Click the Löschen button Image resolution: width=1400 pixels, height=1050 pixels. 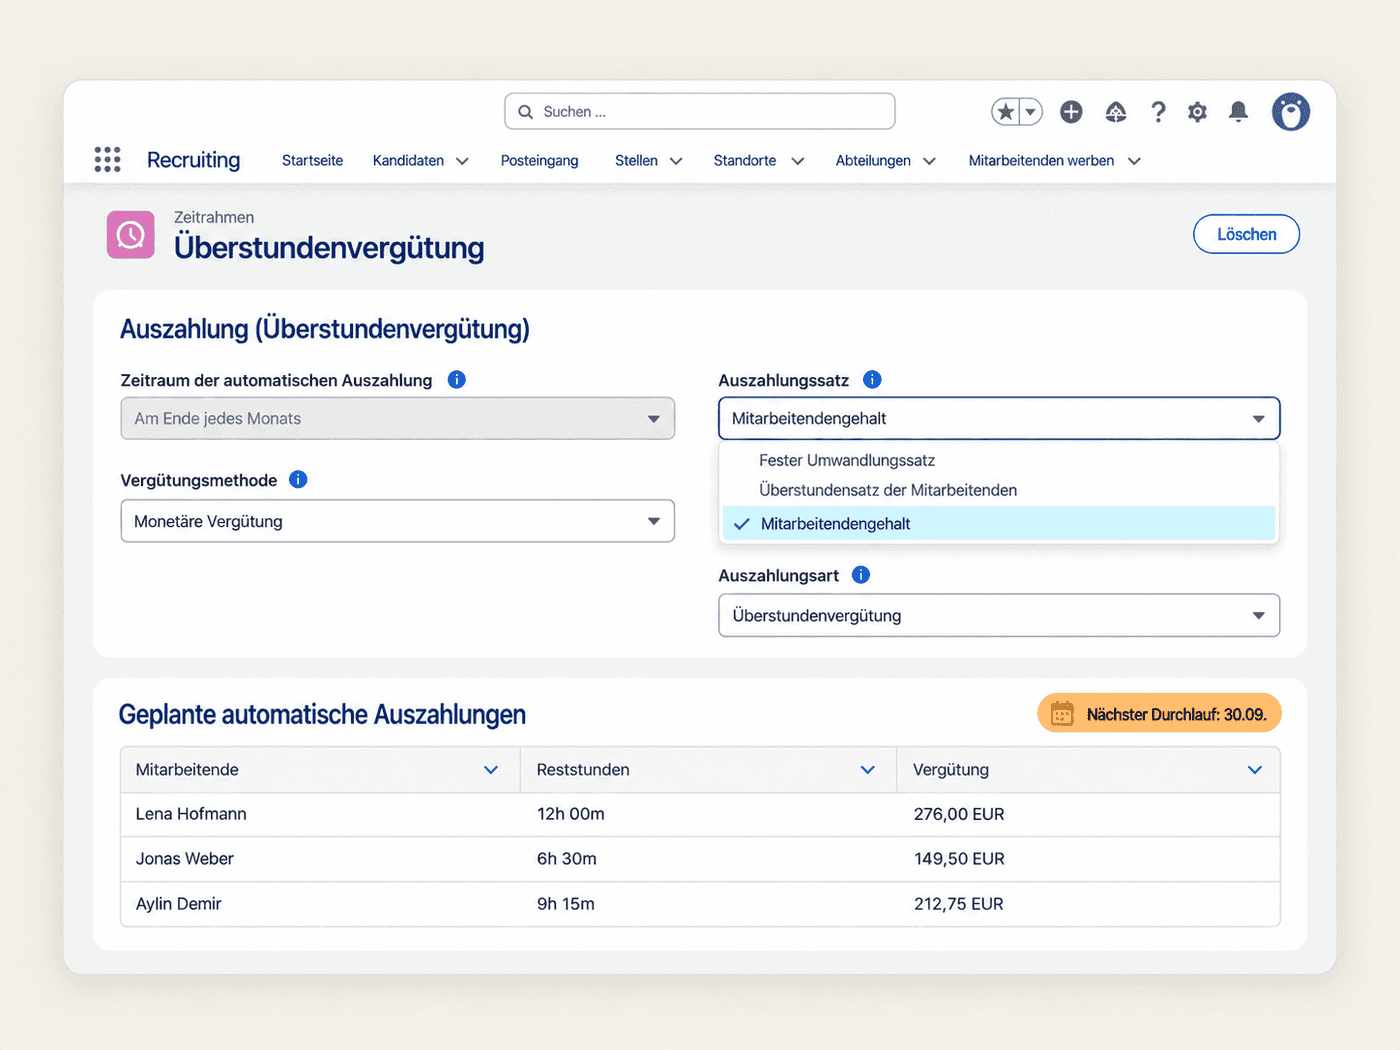click(x=1246, y=234)
